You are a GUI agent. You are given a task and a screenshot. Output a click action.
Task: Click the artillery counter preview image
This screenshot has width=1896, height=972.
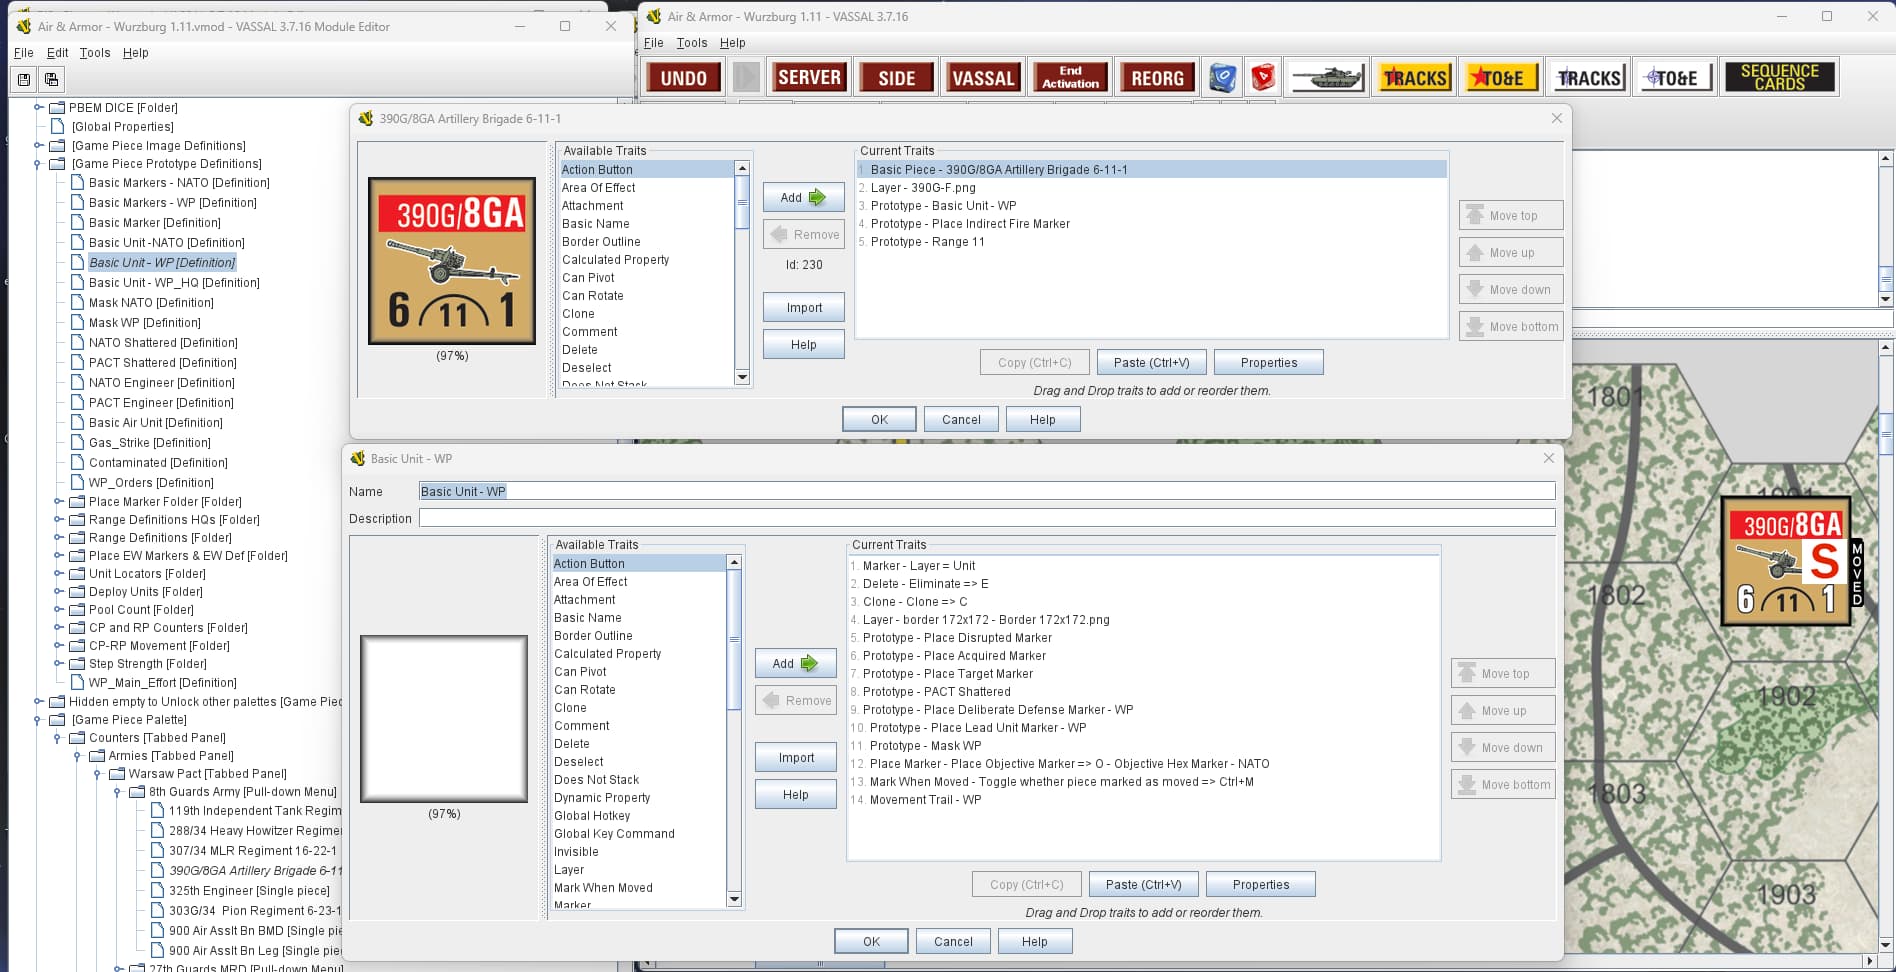click(452, 261)
